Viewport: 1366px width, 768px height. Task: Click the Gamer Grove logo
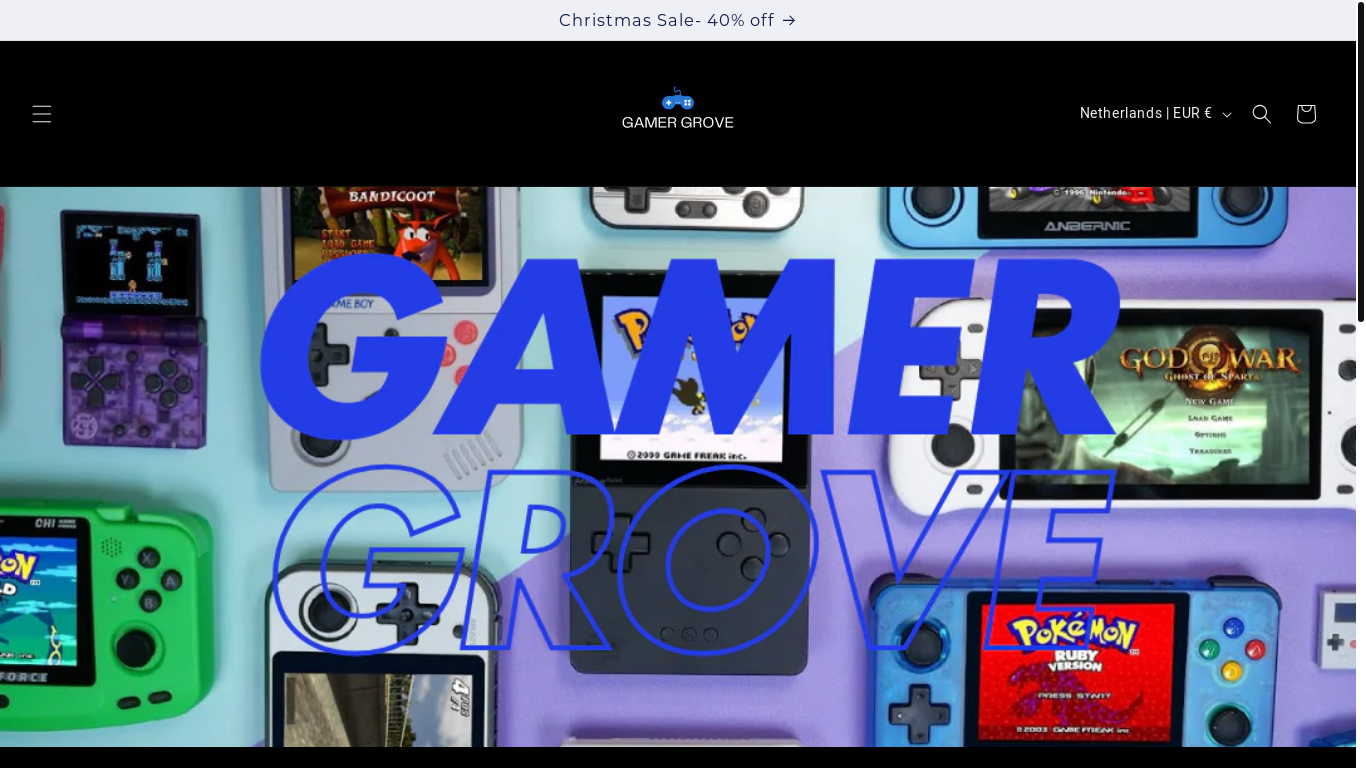678,109
